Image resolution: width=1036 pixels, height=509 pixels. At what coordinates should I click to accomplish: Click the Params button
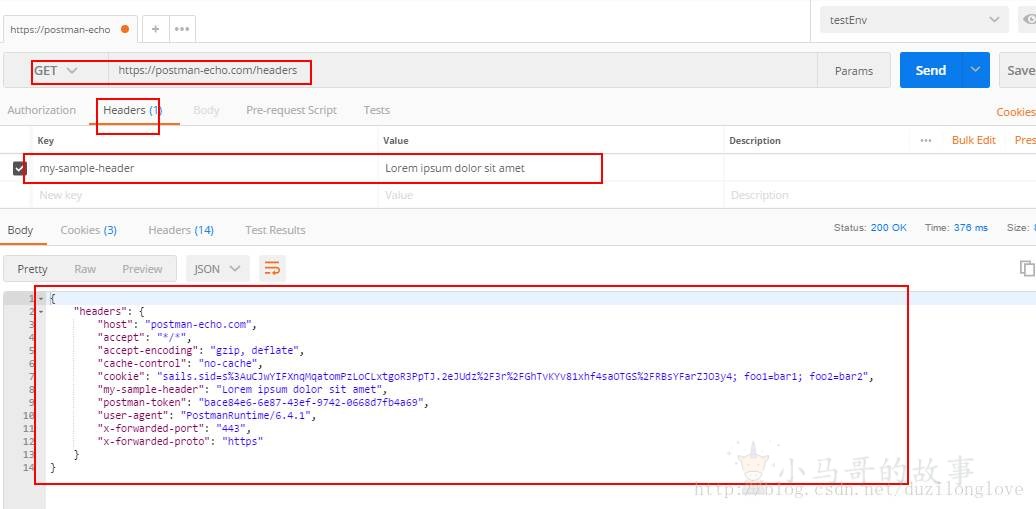pos(854,70)
